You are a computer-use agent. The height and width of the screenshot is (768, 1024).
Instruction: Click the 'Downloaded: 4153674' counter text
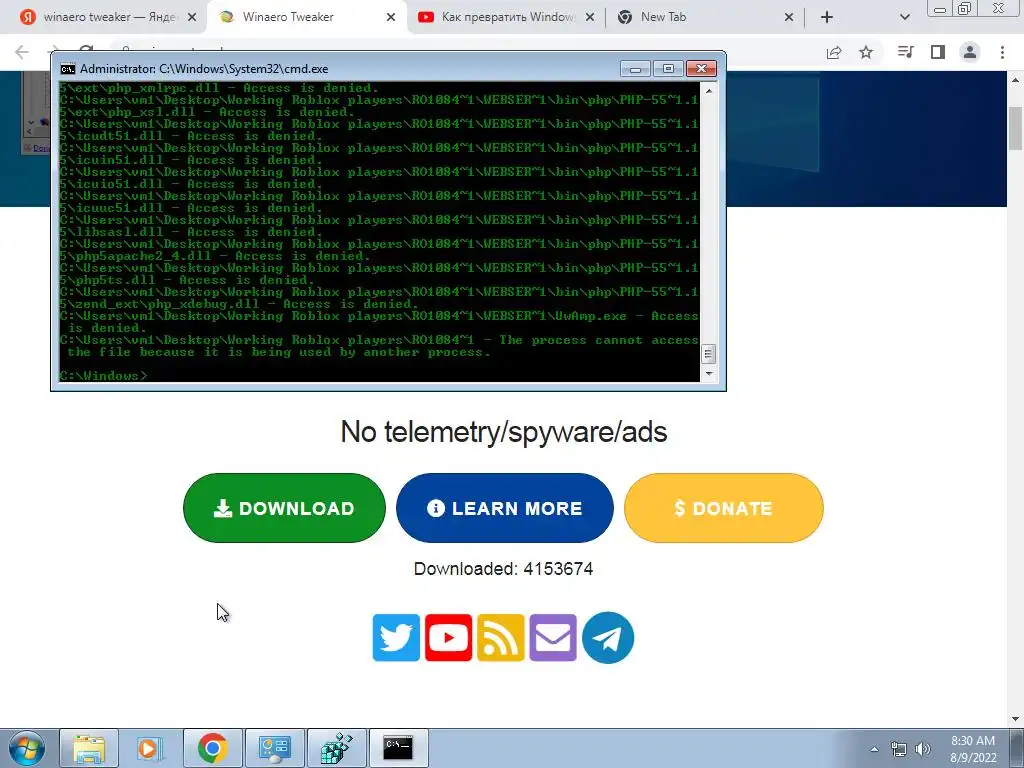click(x=504, y=569)
